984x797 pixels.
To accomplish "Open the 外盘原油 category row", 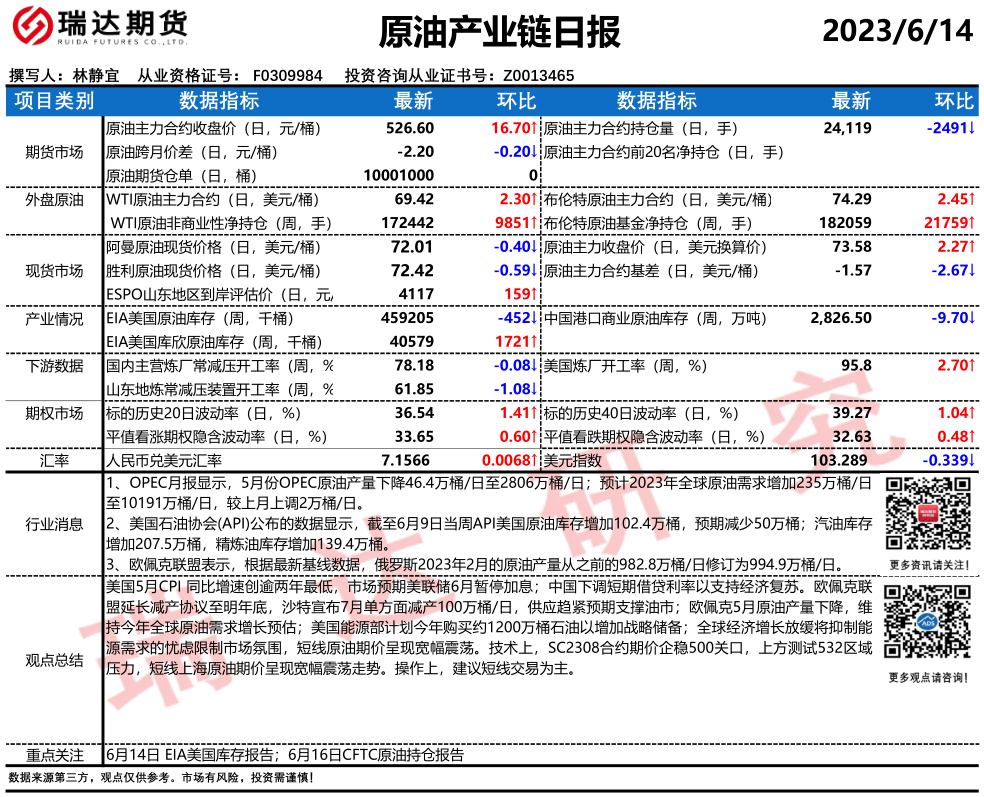I will [x=54, y=200].
